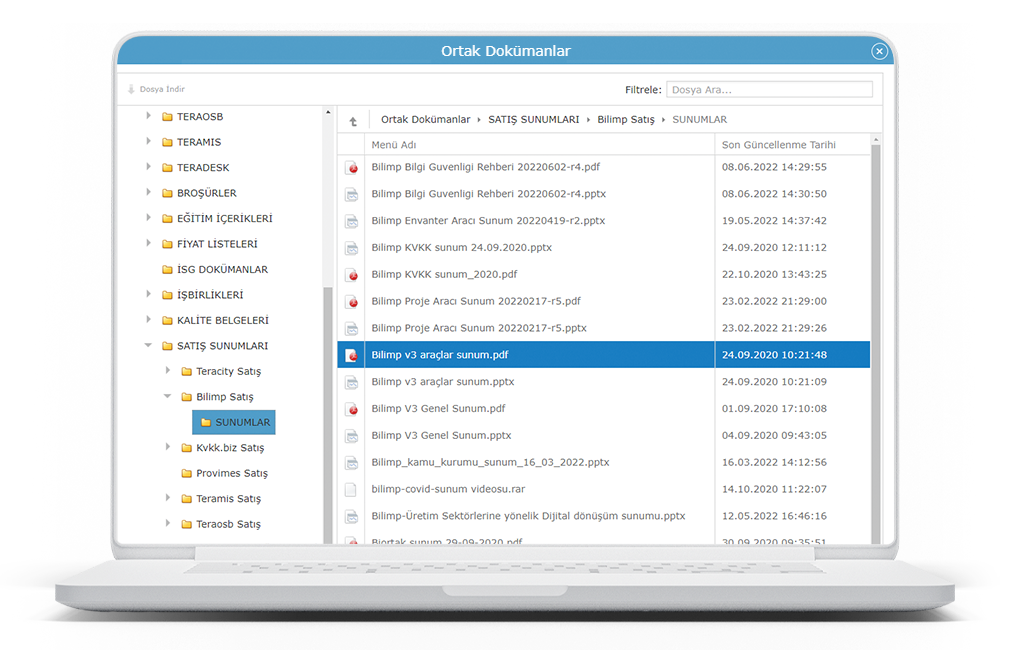The height and width of the screenshot is (650, 1012).
Task: Click the PDF icon for Bilimp Bilgi Guvenligi Rehberi 20220602-r4.pdf
Action: pos(352,168)
